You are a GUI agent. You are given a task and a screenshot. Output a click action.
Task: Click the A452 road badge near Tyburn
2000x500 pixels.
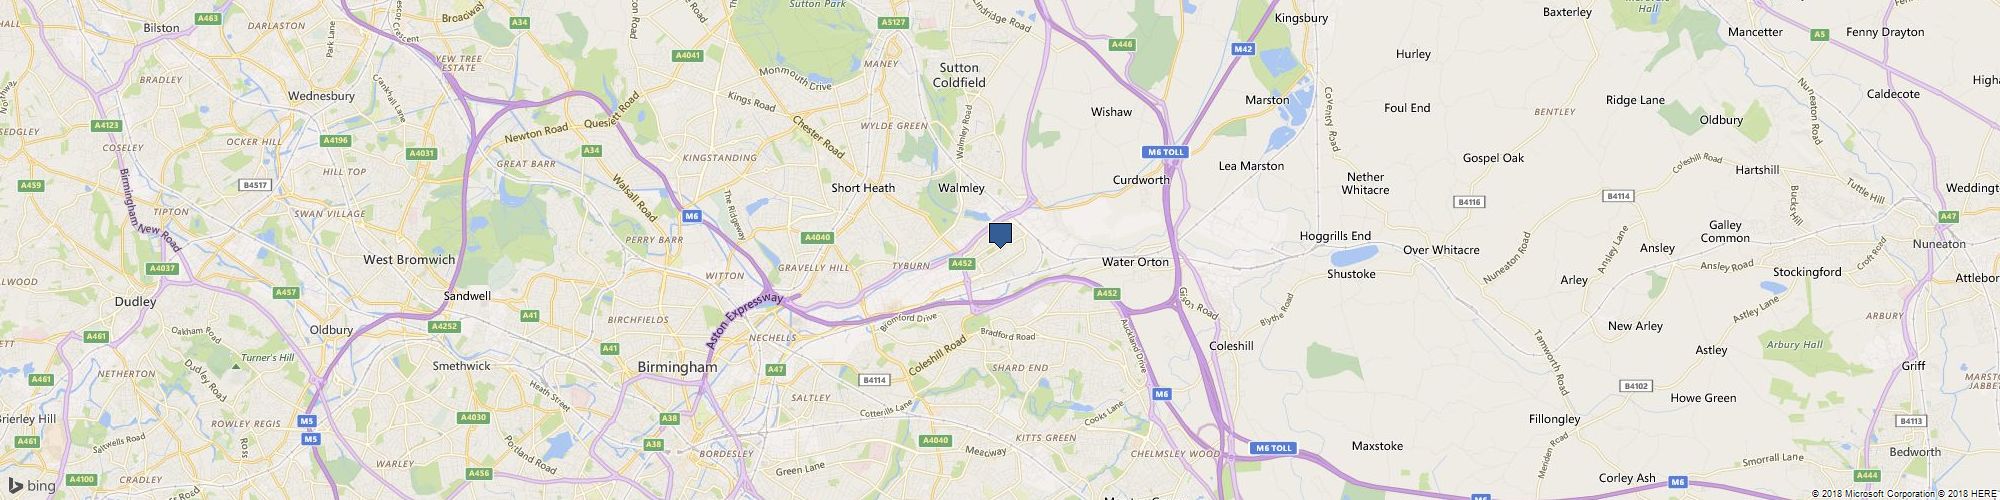point(962,264)
